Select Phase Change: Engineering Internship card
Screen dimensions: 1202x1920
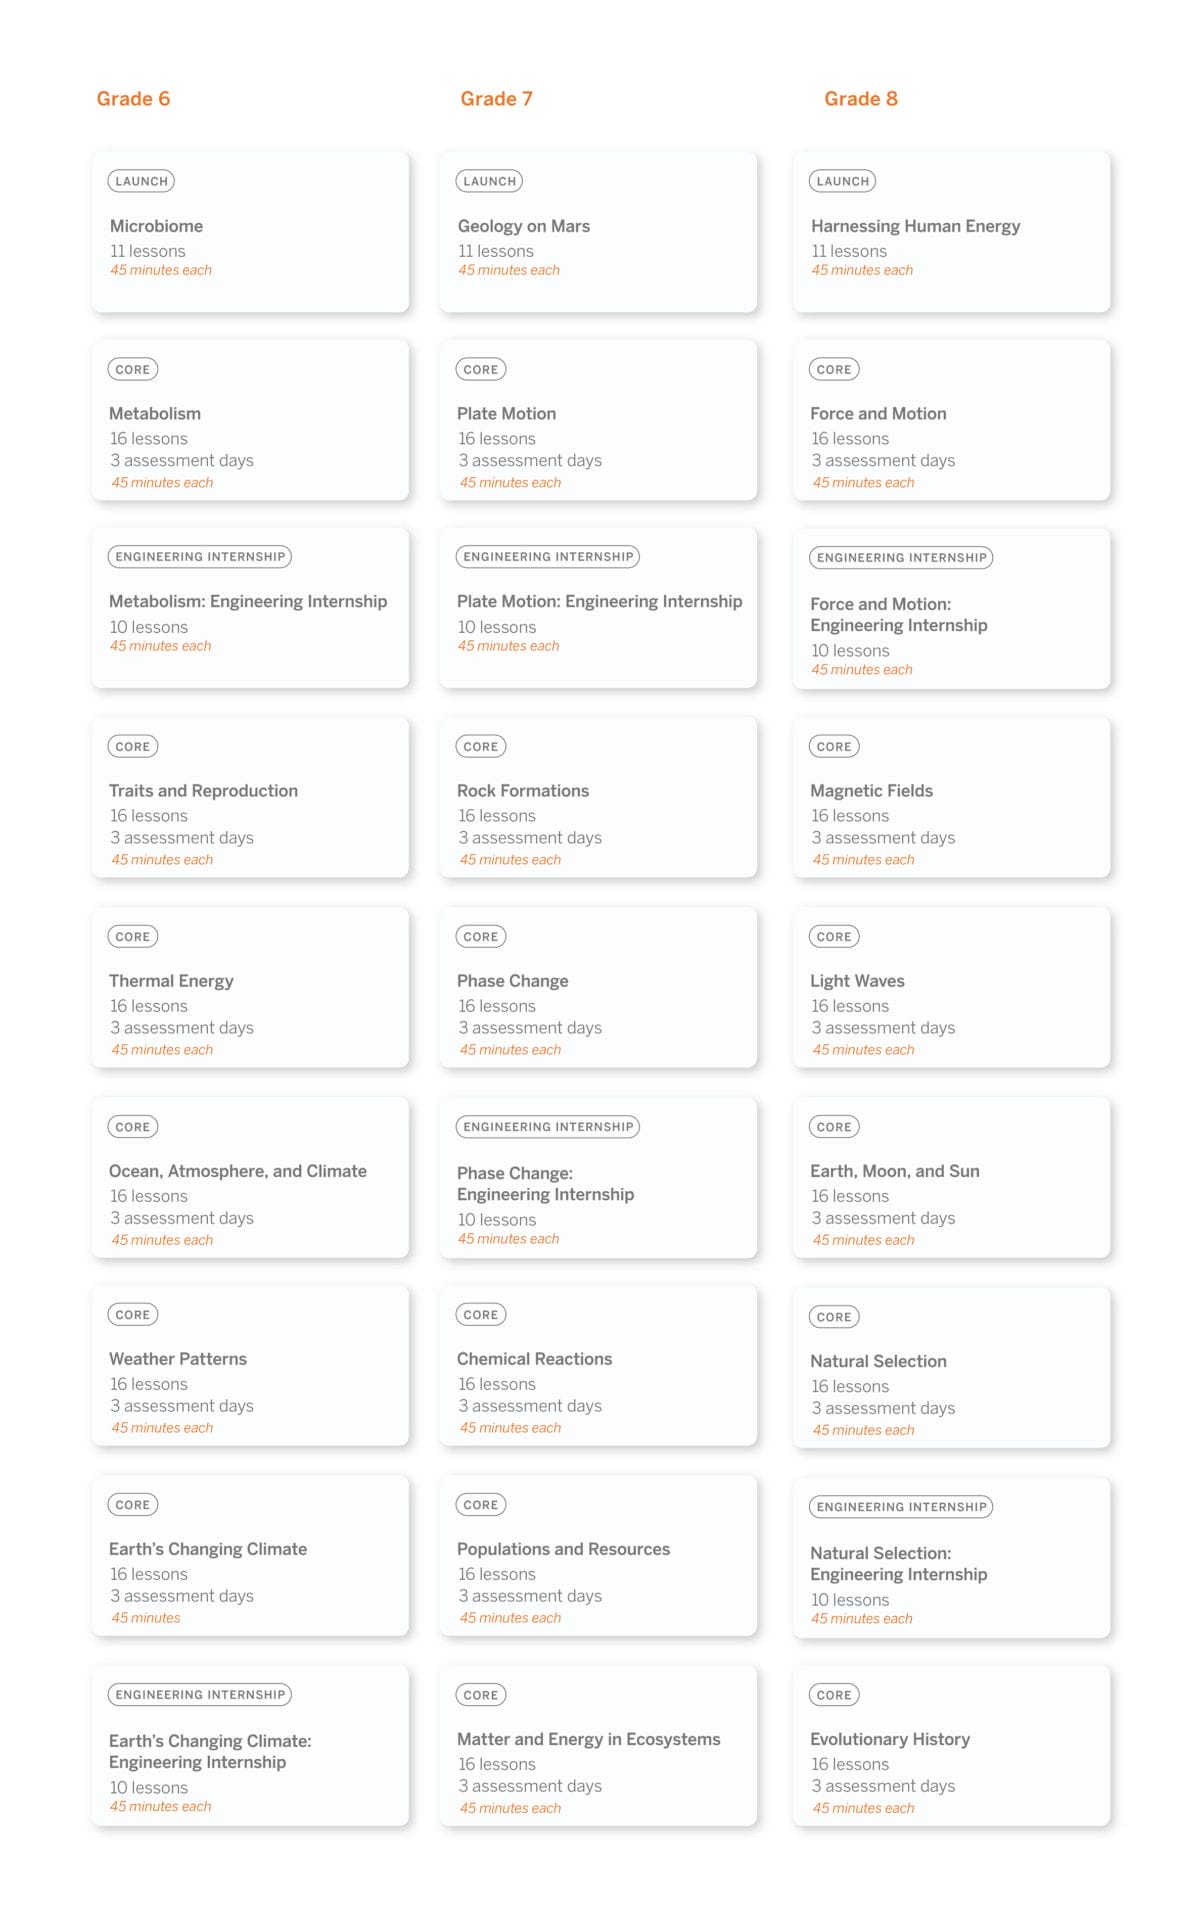coord(598,1177)
